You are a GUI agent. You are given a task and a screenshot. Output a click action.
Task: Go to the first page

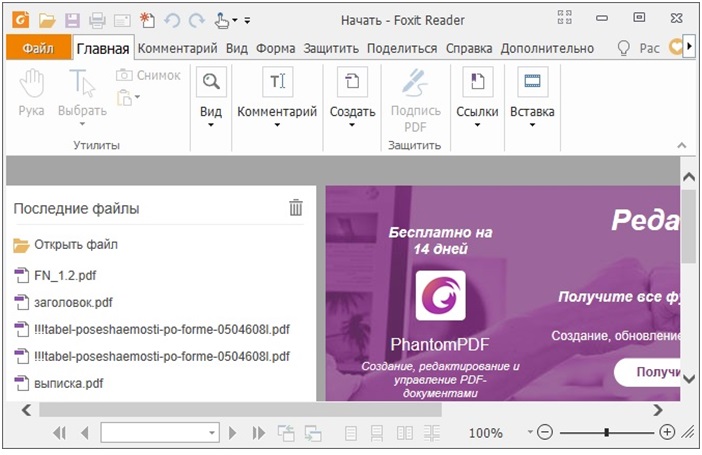pyautogui.click(x=60, y=433)
